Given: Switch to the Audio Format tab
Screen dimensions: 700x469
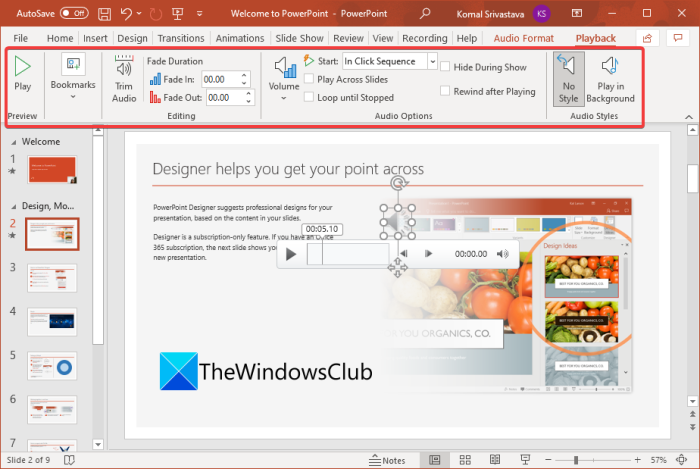Looking at the screenshot, I should click(523, 38).
